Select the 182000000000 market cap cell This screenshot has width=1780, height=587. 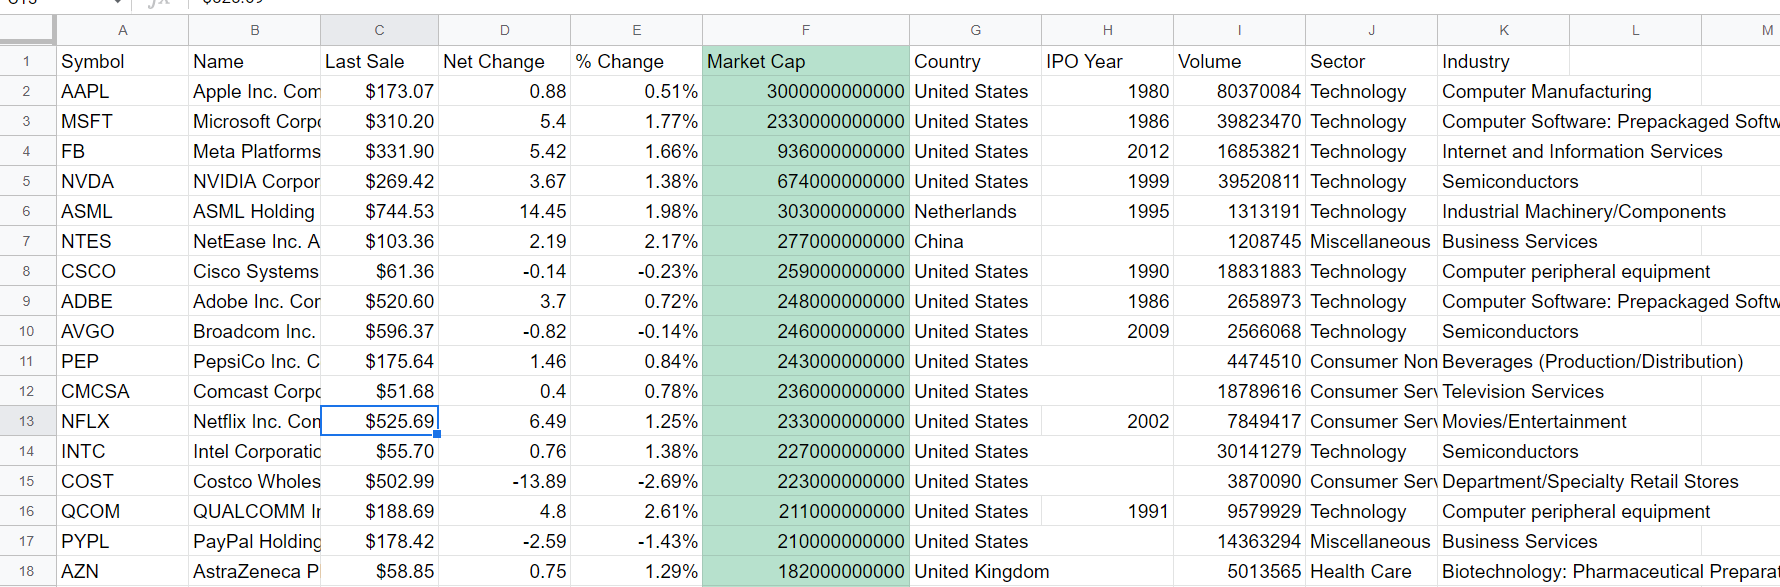click(806, 571)
